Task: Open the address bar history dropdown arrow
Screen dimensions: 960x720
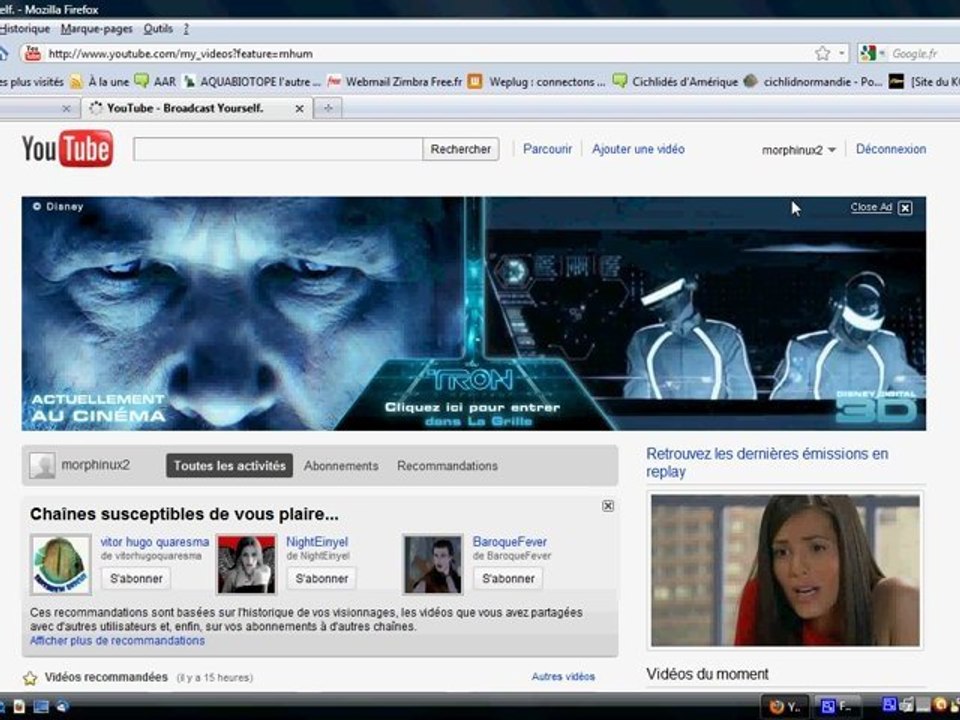Action: [842, 54]
